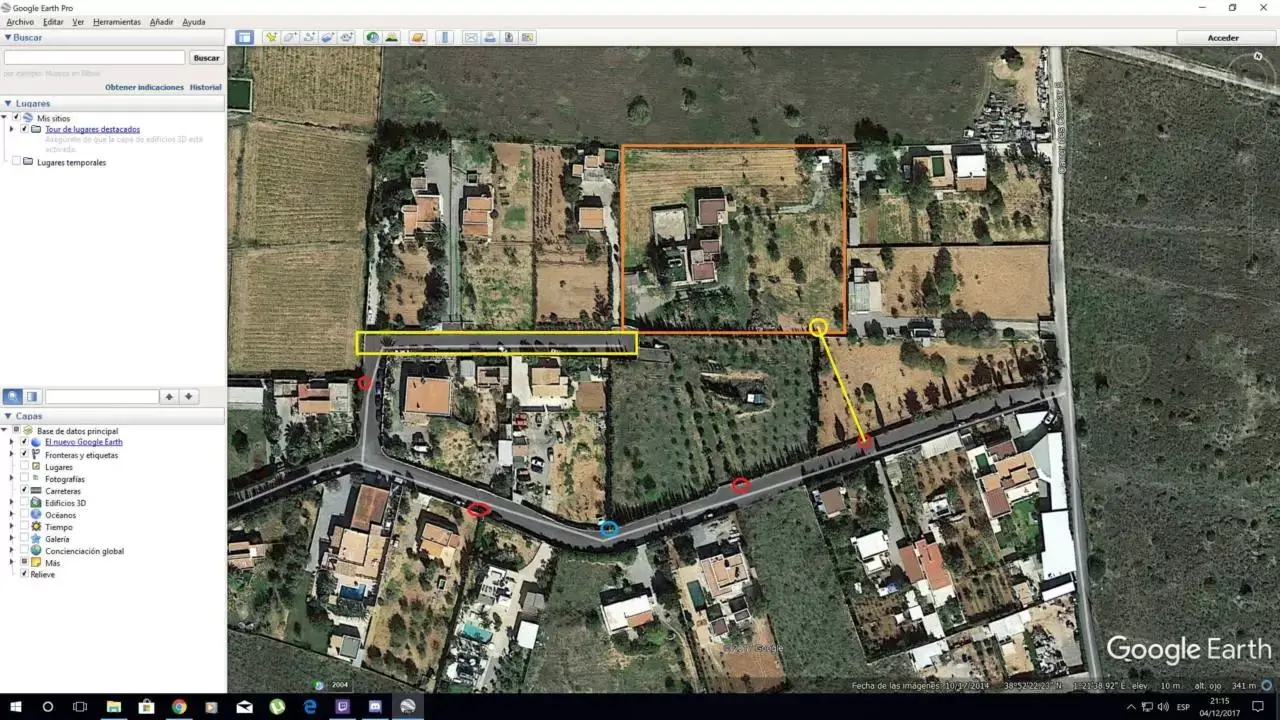Choose the Add Image Overlay tool
This screenshot has height=720, width=1280.
[x=327, y=37]
